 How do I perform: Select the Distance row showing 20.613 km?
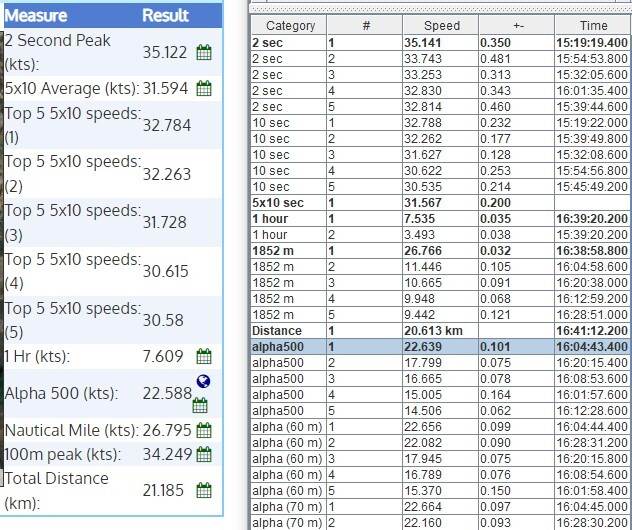(x=441, y=330)
